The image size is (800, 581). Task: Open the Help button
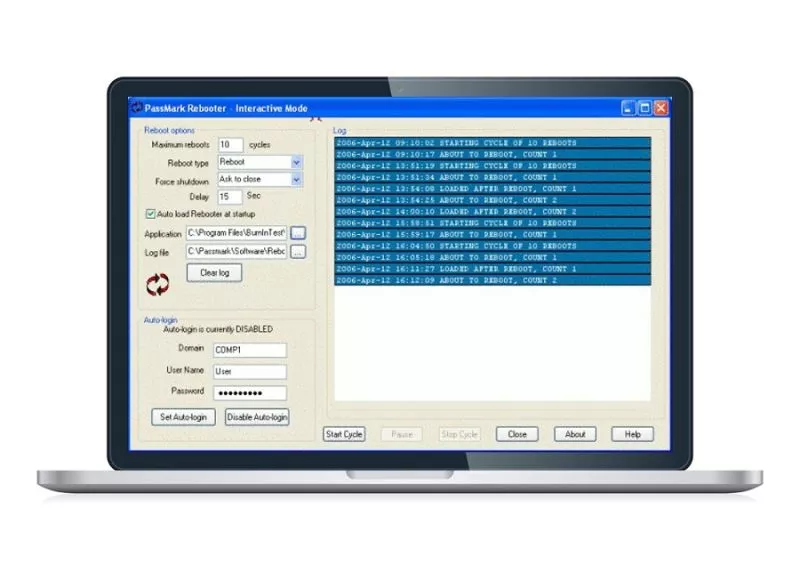pos(633,434)
